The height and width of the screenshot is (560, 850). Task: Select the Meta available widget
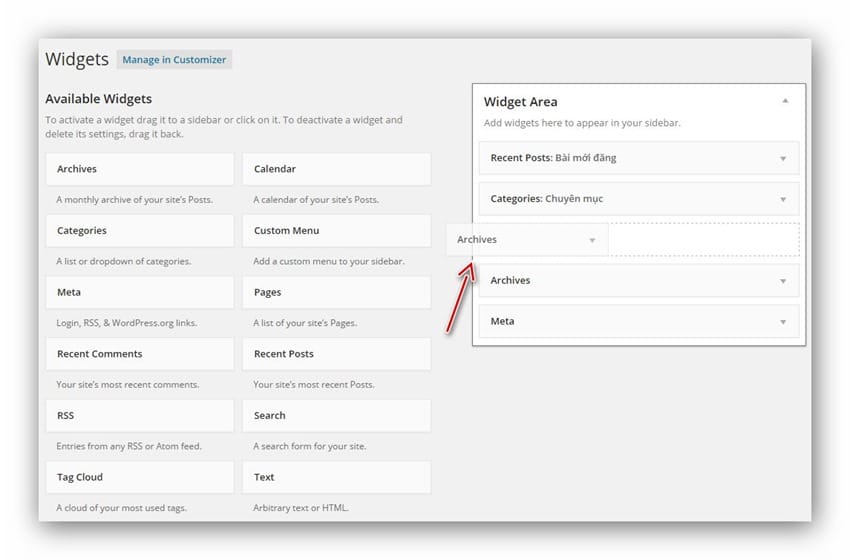click(140, 292)
